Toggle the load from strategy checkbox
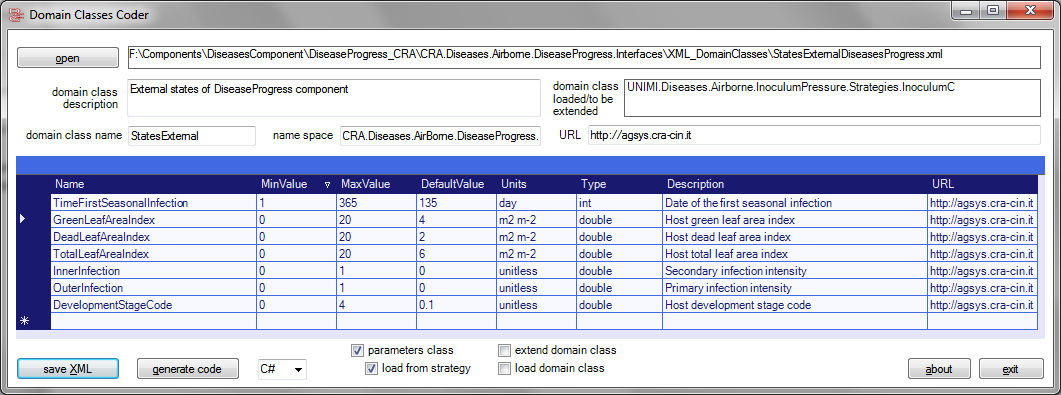1061x395 pixels. [x=371, y=369]
